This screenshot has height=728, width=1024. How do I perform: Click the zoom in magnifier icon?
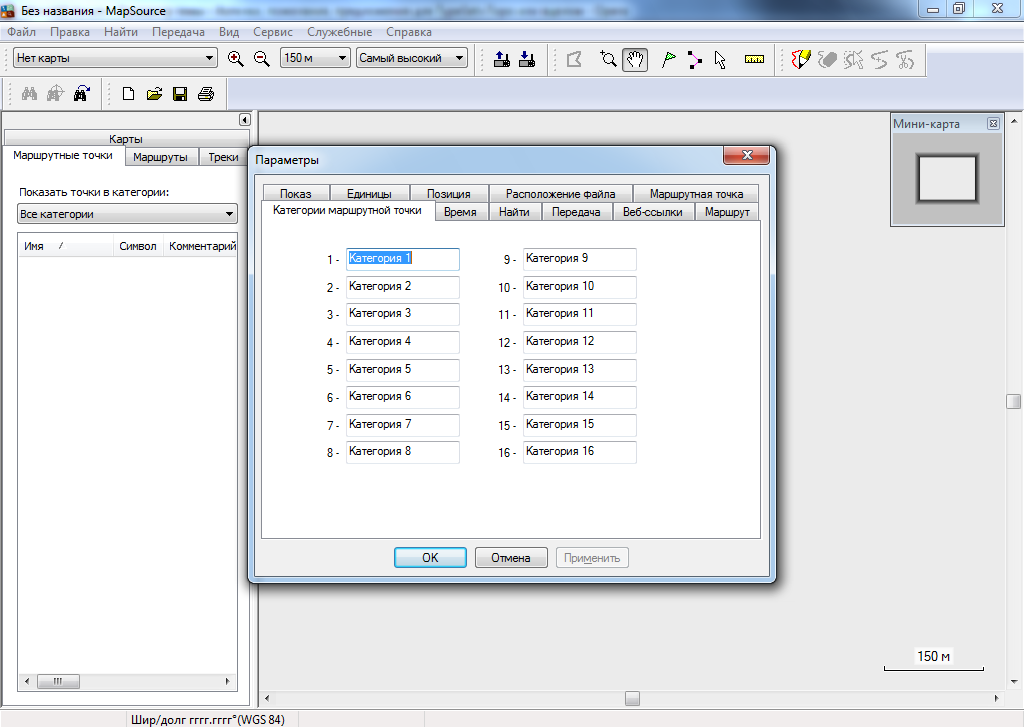click(x=236, y=59)
